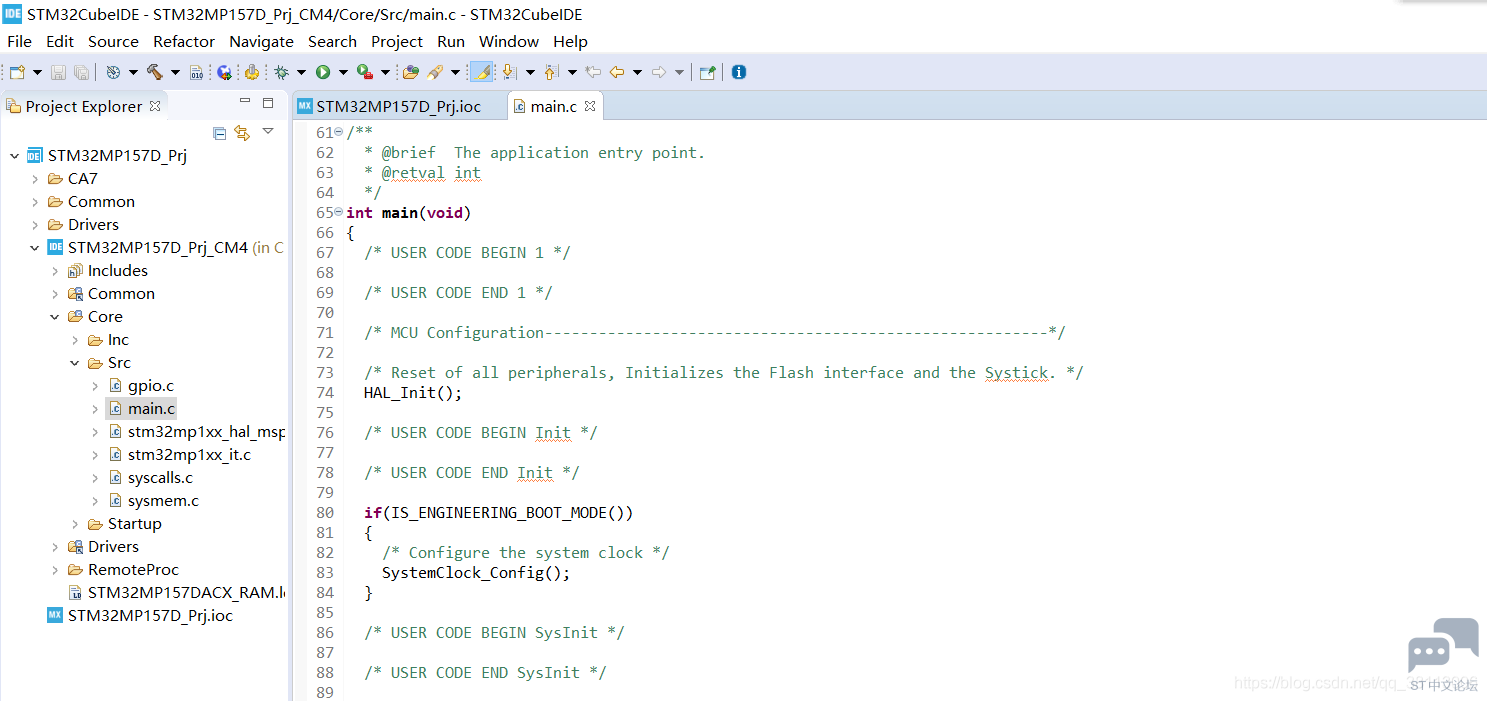Open the External Tools dropdown arrow
The height and width of the screenshot is (701, 1487).
(x=385, y=72)
